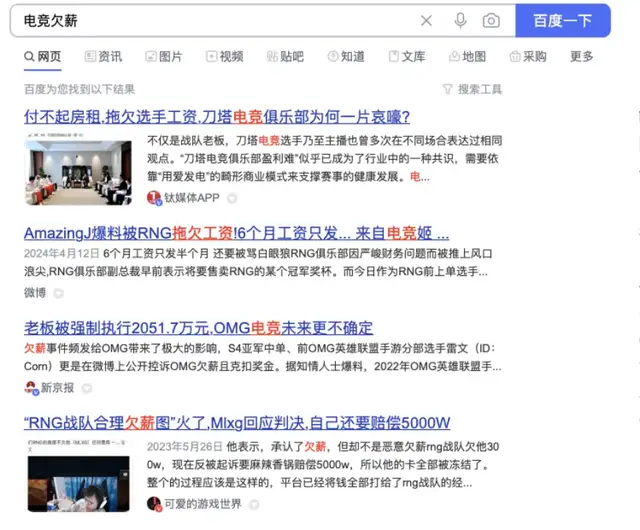Switch to the 图片 tab
Screen dimensions: 640x530
point(164,56)
